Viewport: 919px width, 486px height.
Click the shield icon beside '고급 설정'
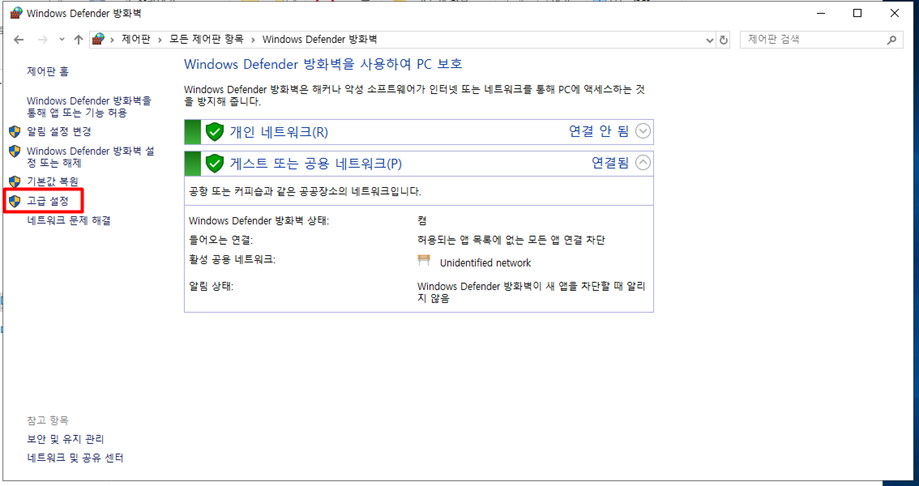click(x=15, y=201)
